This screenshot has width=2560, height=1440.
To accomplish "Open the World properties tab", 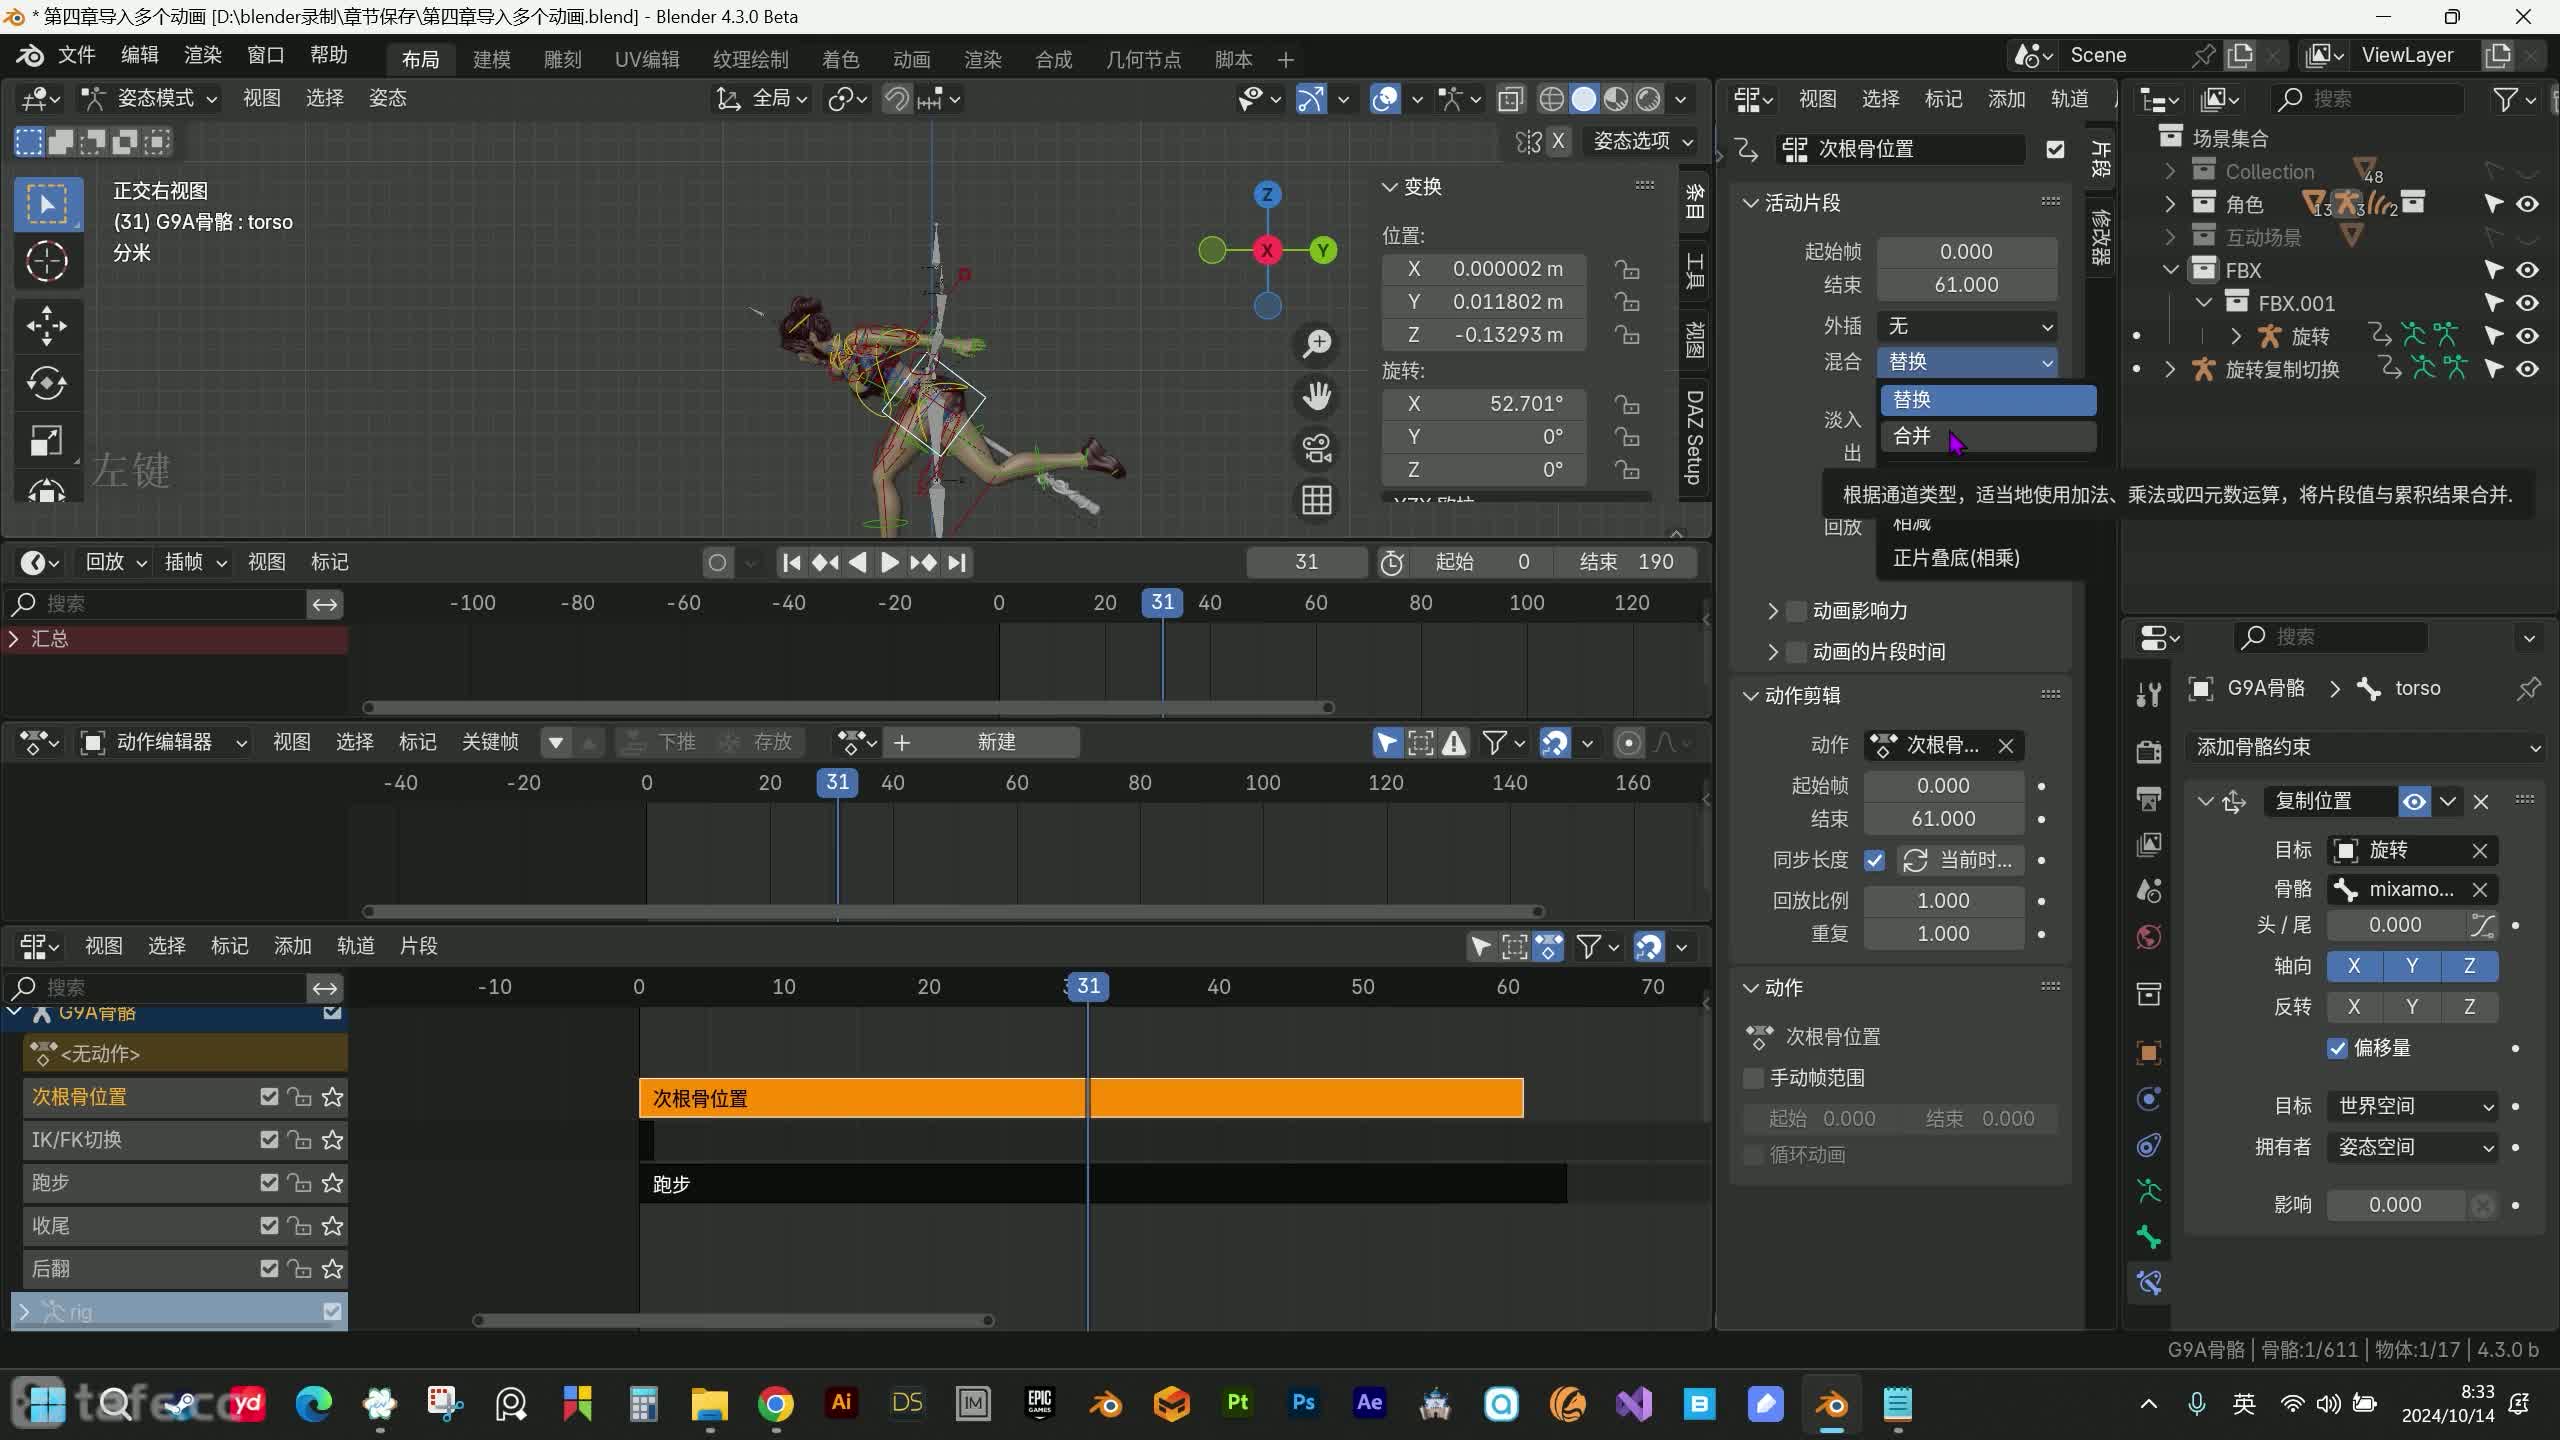I will [x=2148, y=937].
